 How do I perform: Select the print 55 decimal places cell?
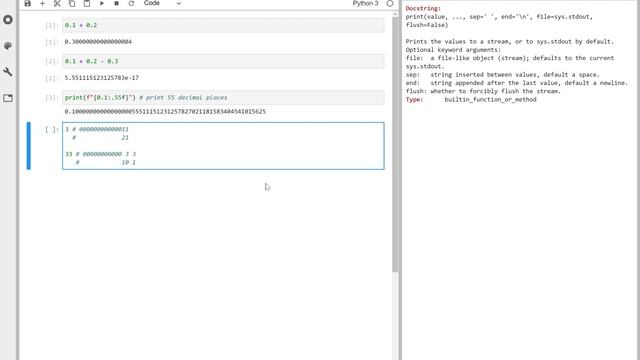click(x=223, y=98)
